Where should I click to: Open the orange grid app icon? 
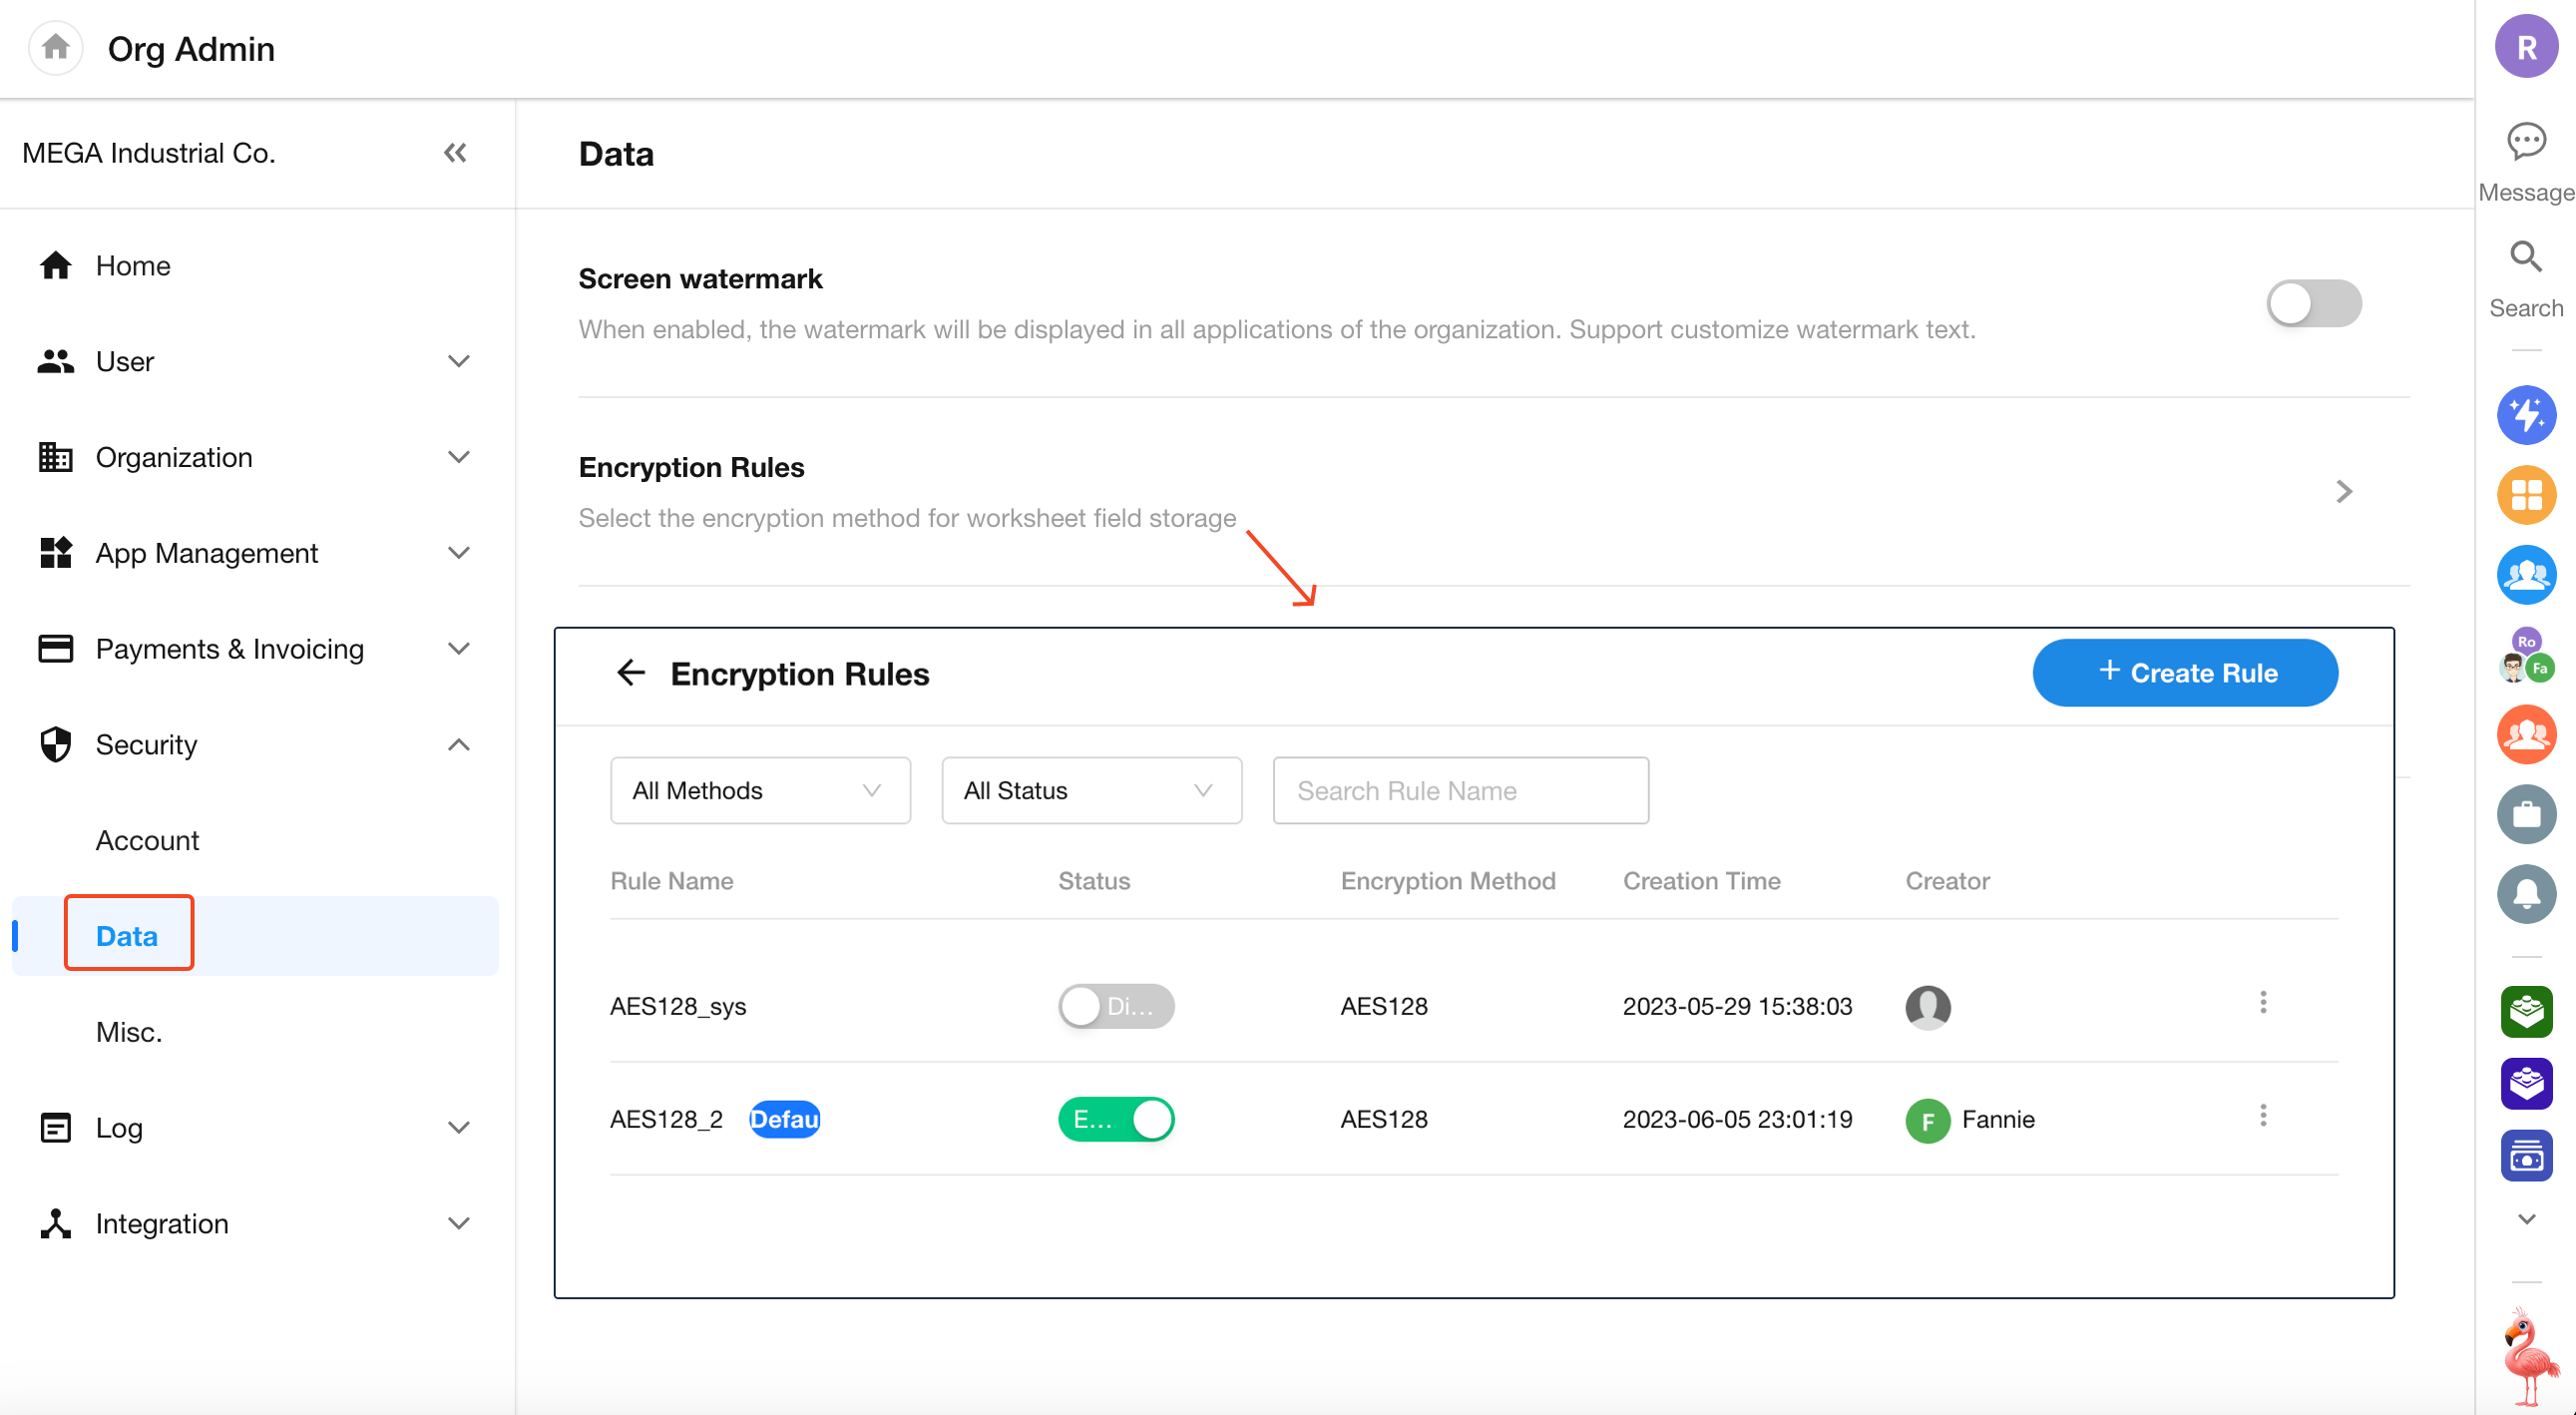[x=2526, y=495]
